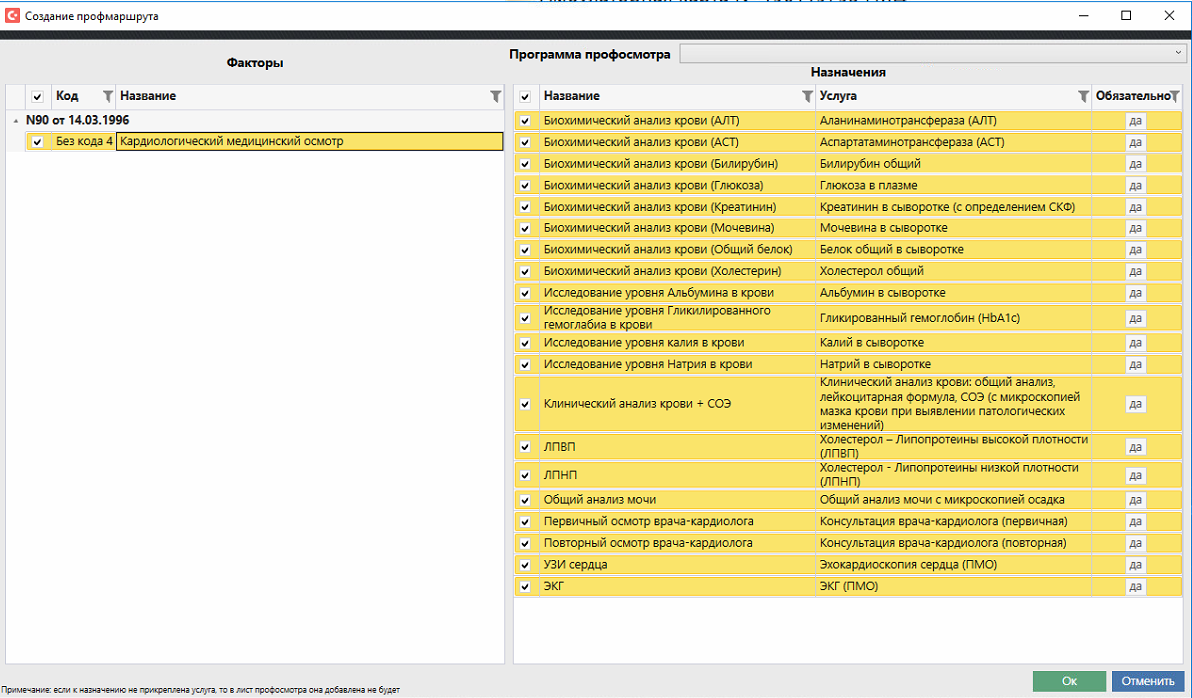Screen dimensions: 1192x698
Task: Toggle select-all checkbox in factors header
Action: click(37, 96)
